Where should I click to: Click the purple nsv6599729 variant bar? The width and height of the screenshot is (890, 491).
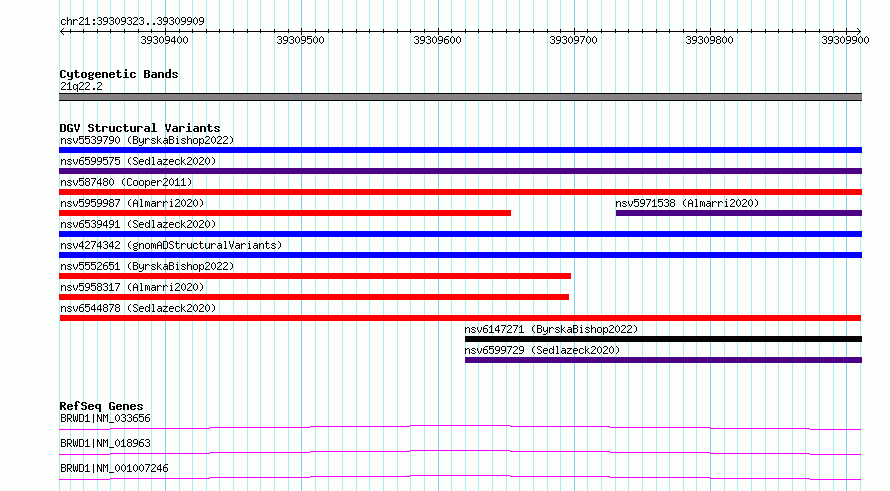[663, 360]
